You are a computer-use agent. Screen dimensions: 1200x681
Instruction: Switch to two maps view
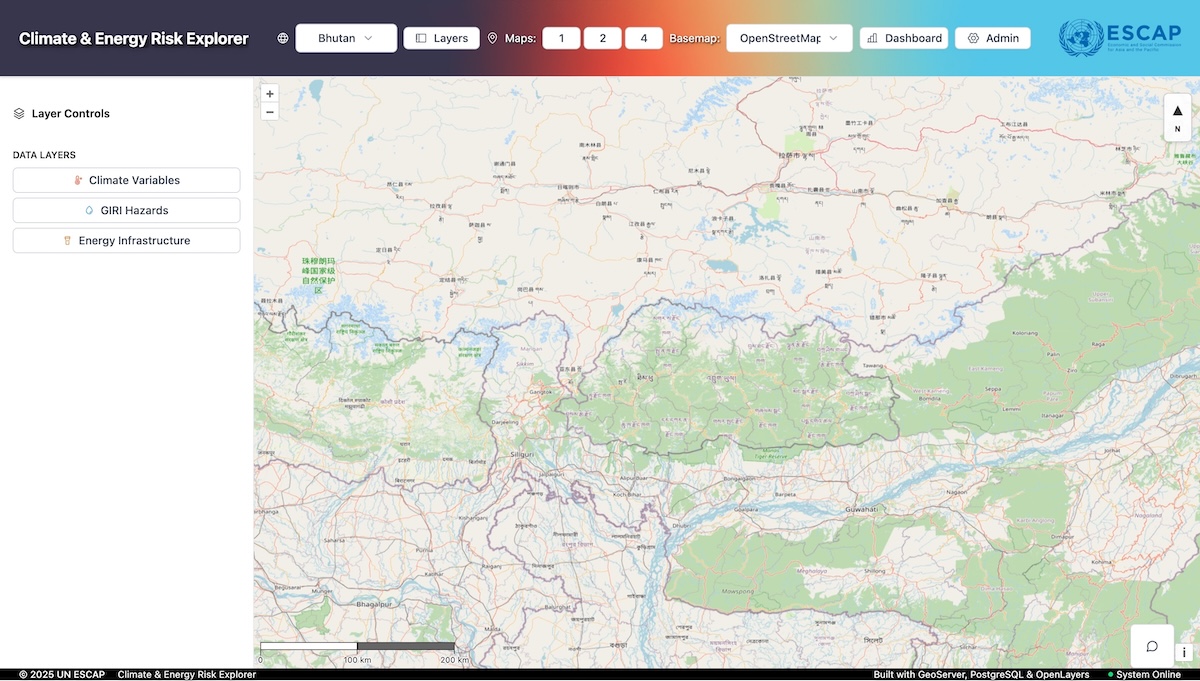(603, 38)
